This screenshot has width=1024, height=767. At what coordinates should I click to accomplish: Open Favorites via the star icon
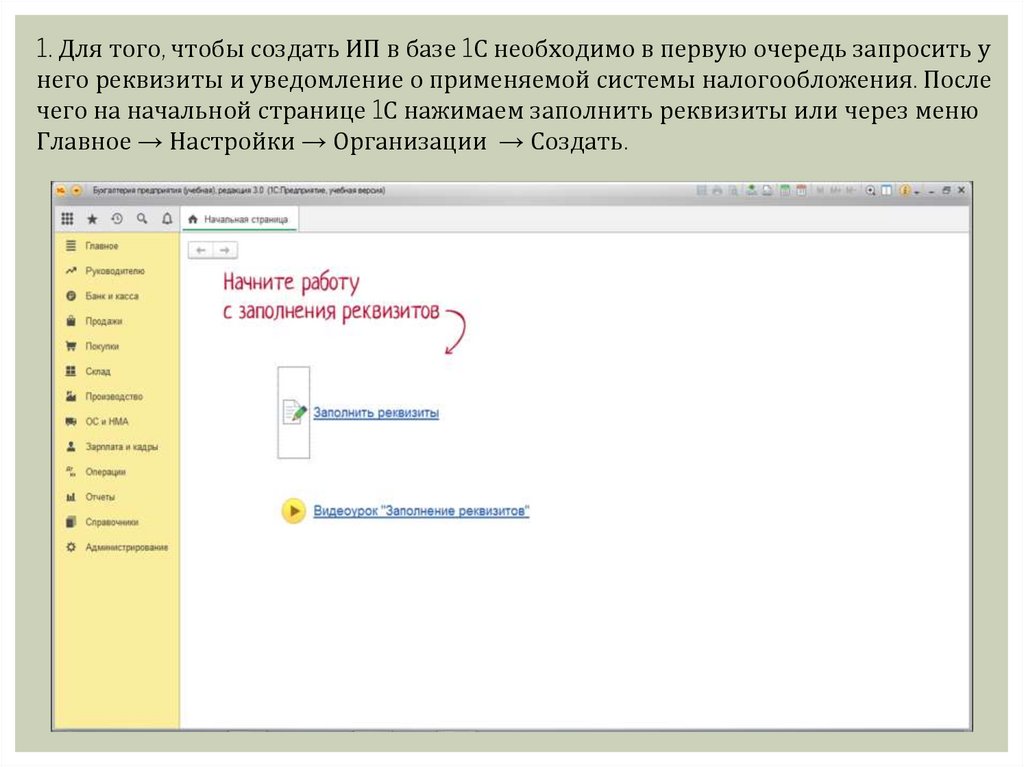coord(92,218)
